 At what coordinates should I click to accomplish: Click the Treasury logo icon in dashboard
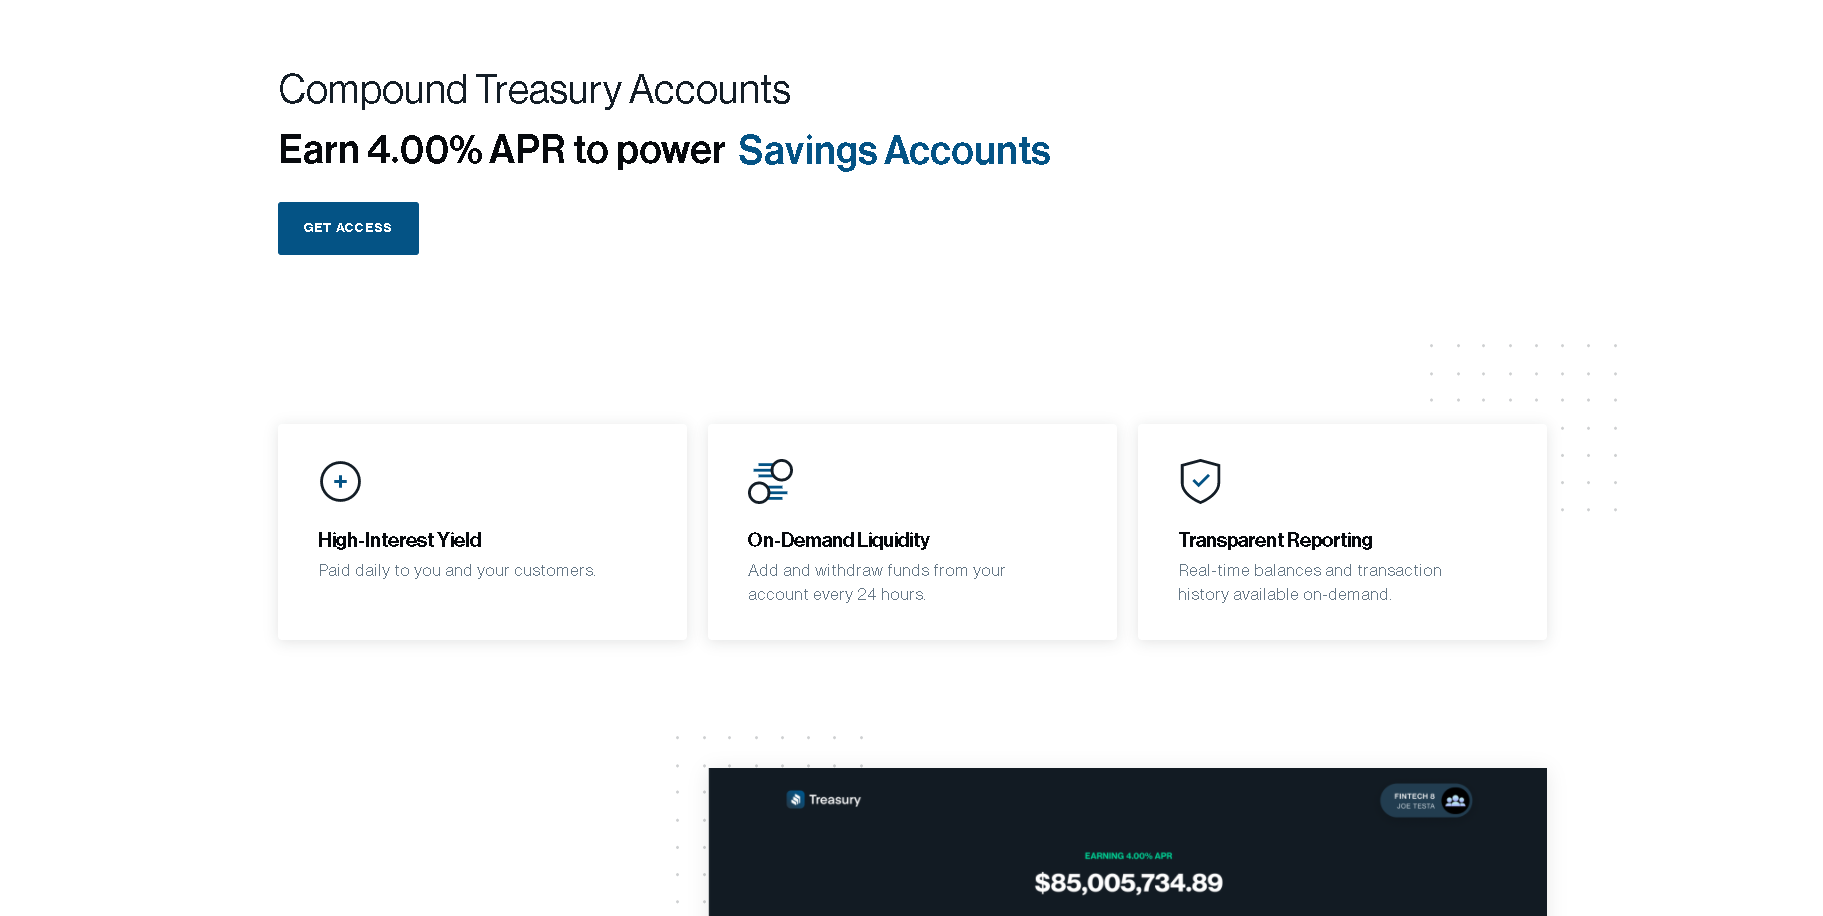click(796, 799)
